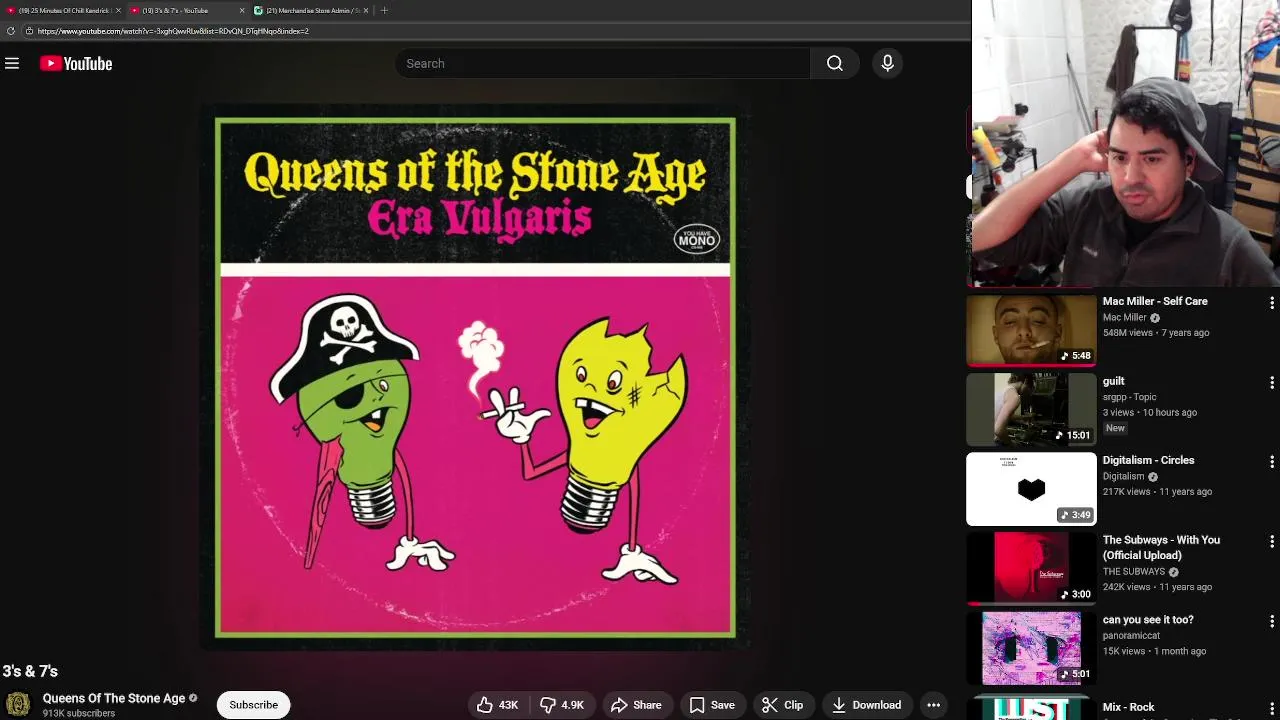Open options menu for Mac Miller - Self Care

tap(1271, 303)
